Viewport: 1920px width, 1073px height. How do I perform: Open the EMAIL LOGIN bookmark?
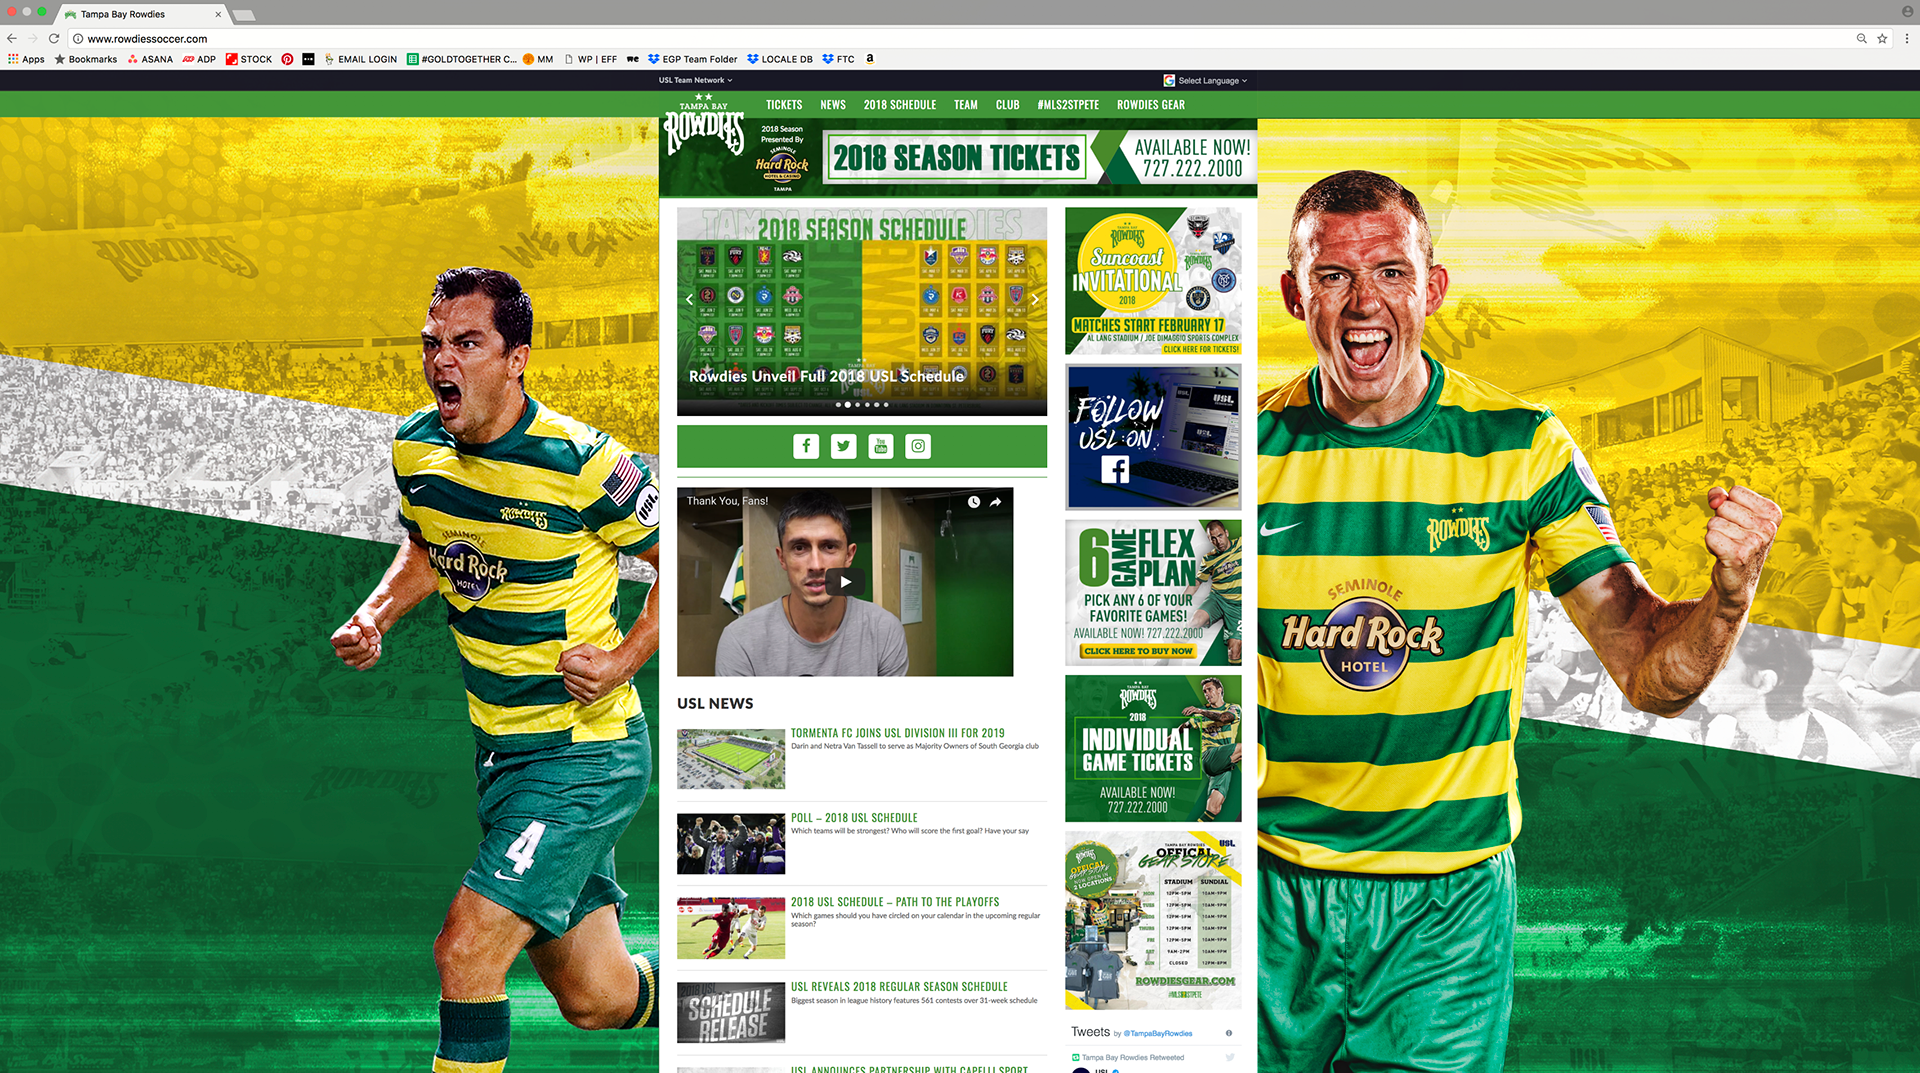coord(361,59)
